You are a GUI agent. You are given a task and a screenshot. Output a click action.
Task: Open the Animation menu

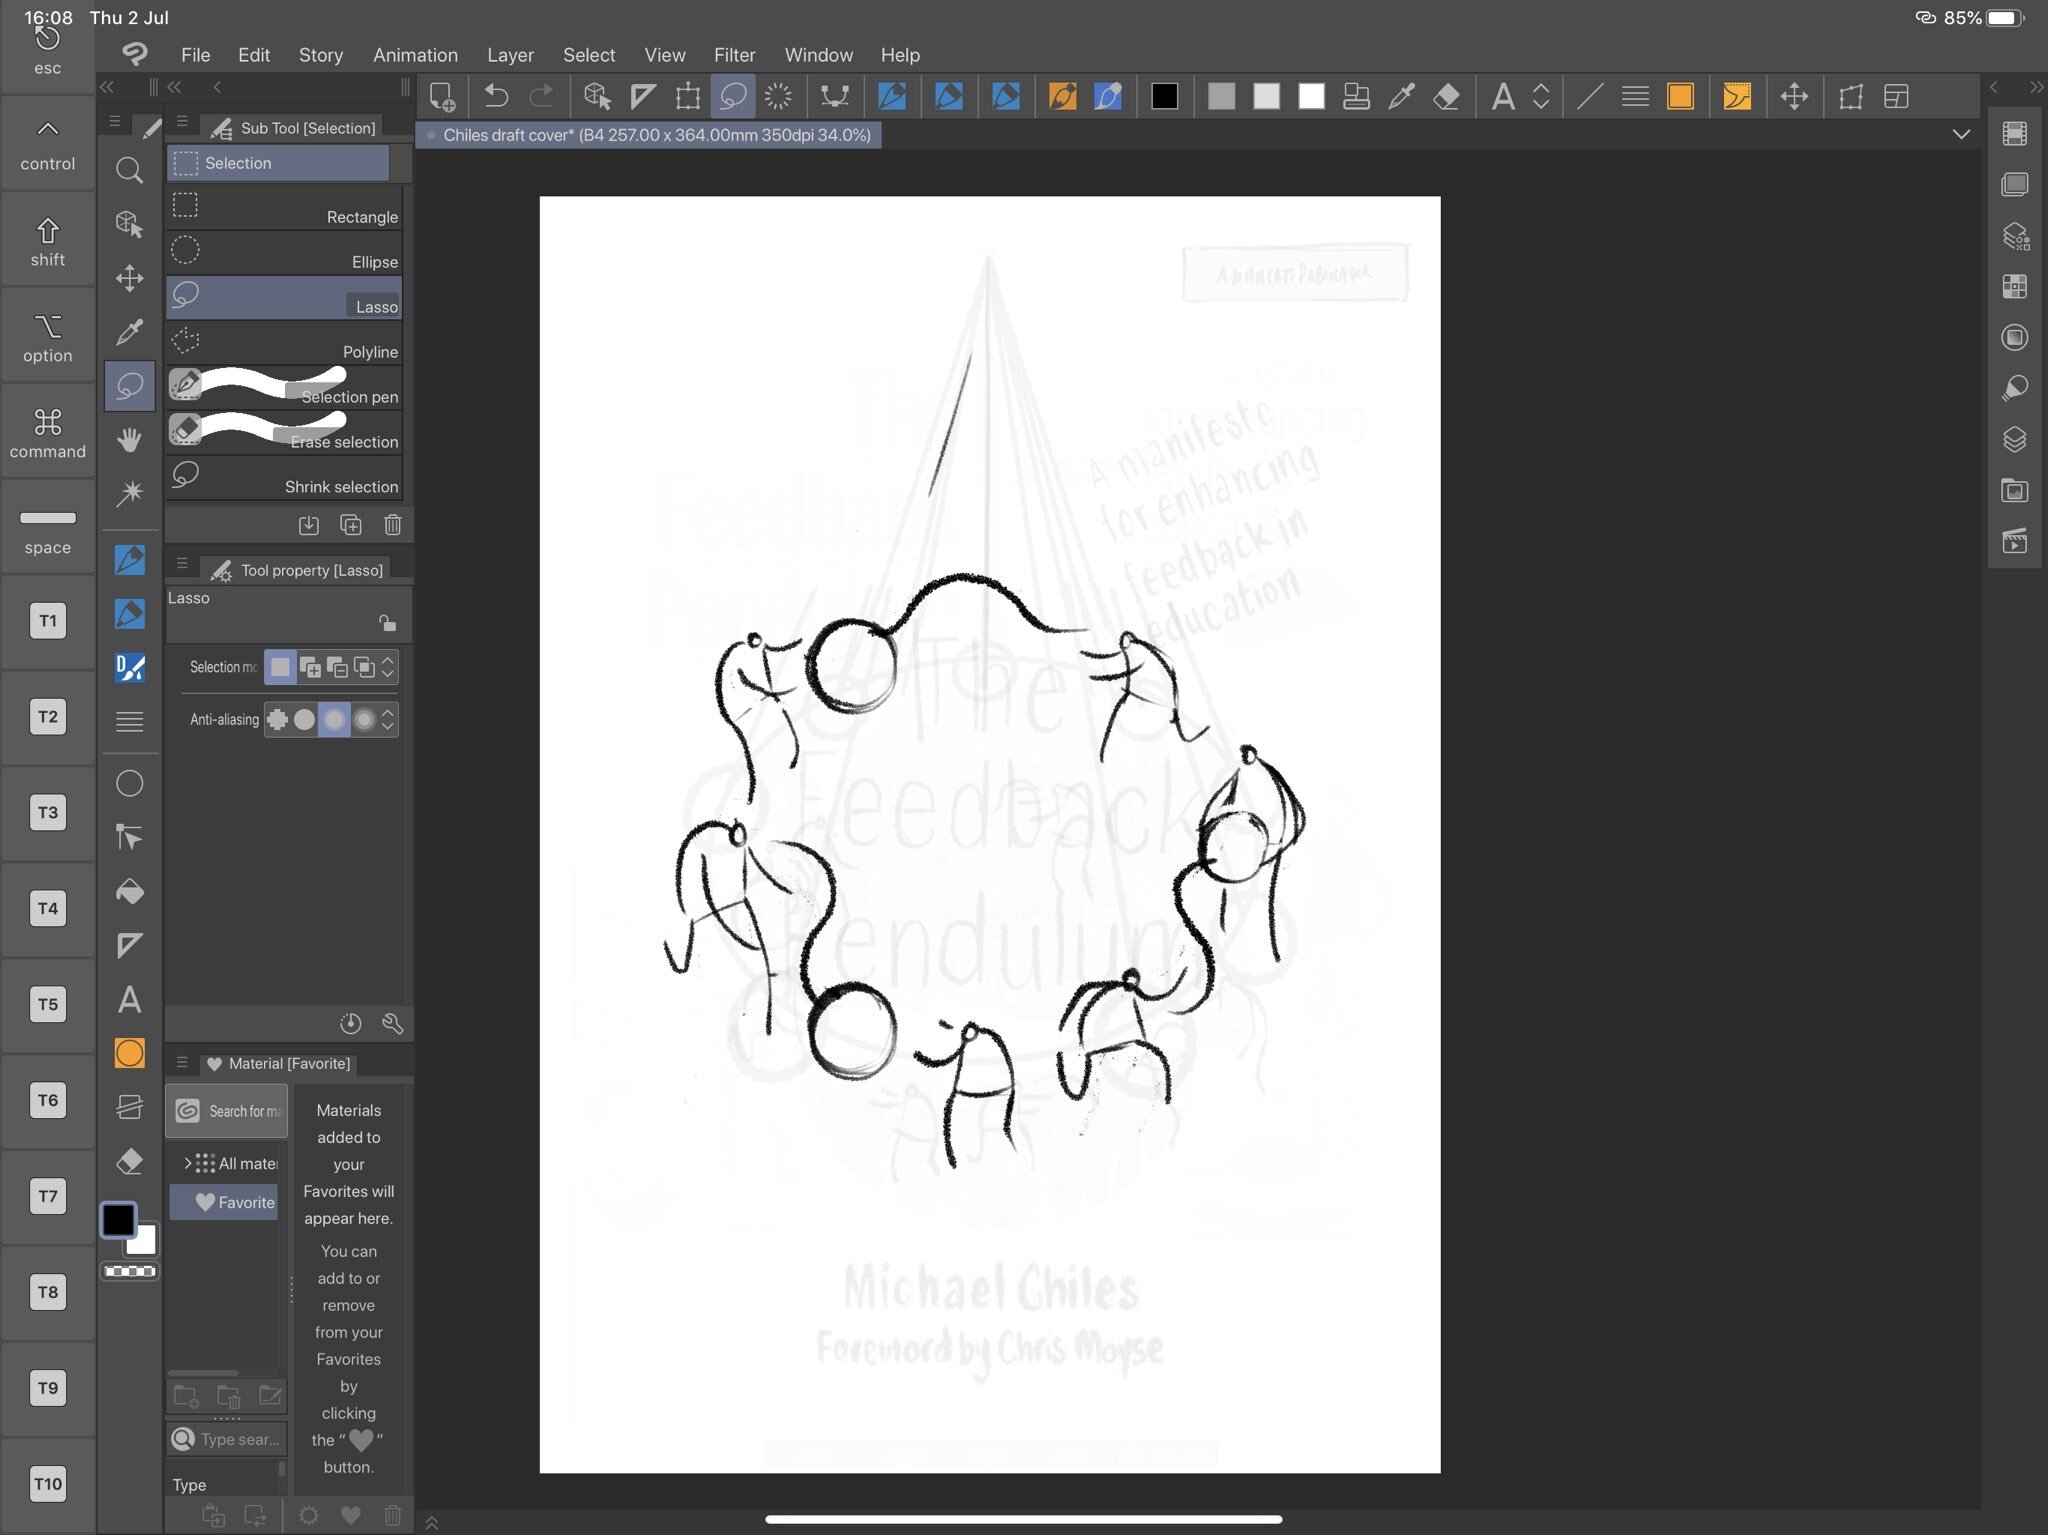tap(415, 55)
